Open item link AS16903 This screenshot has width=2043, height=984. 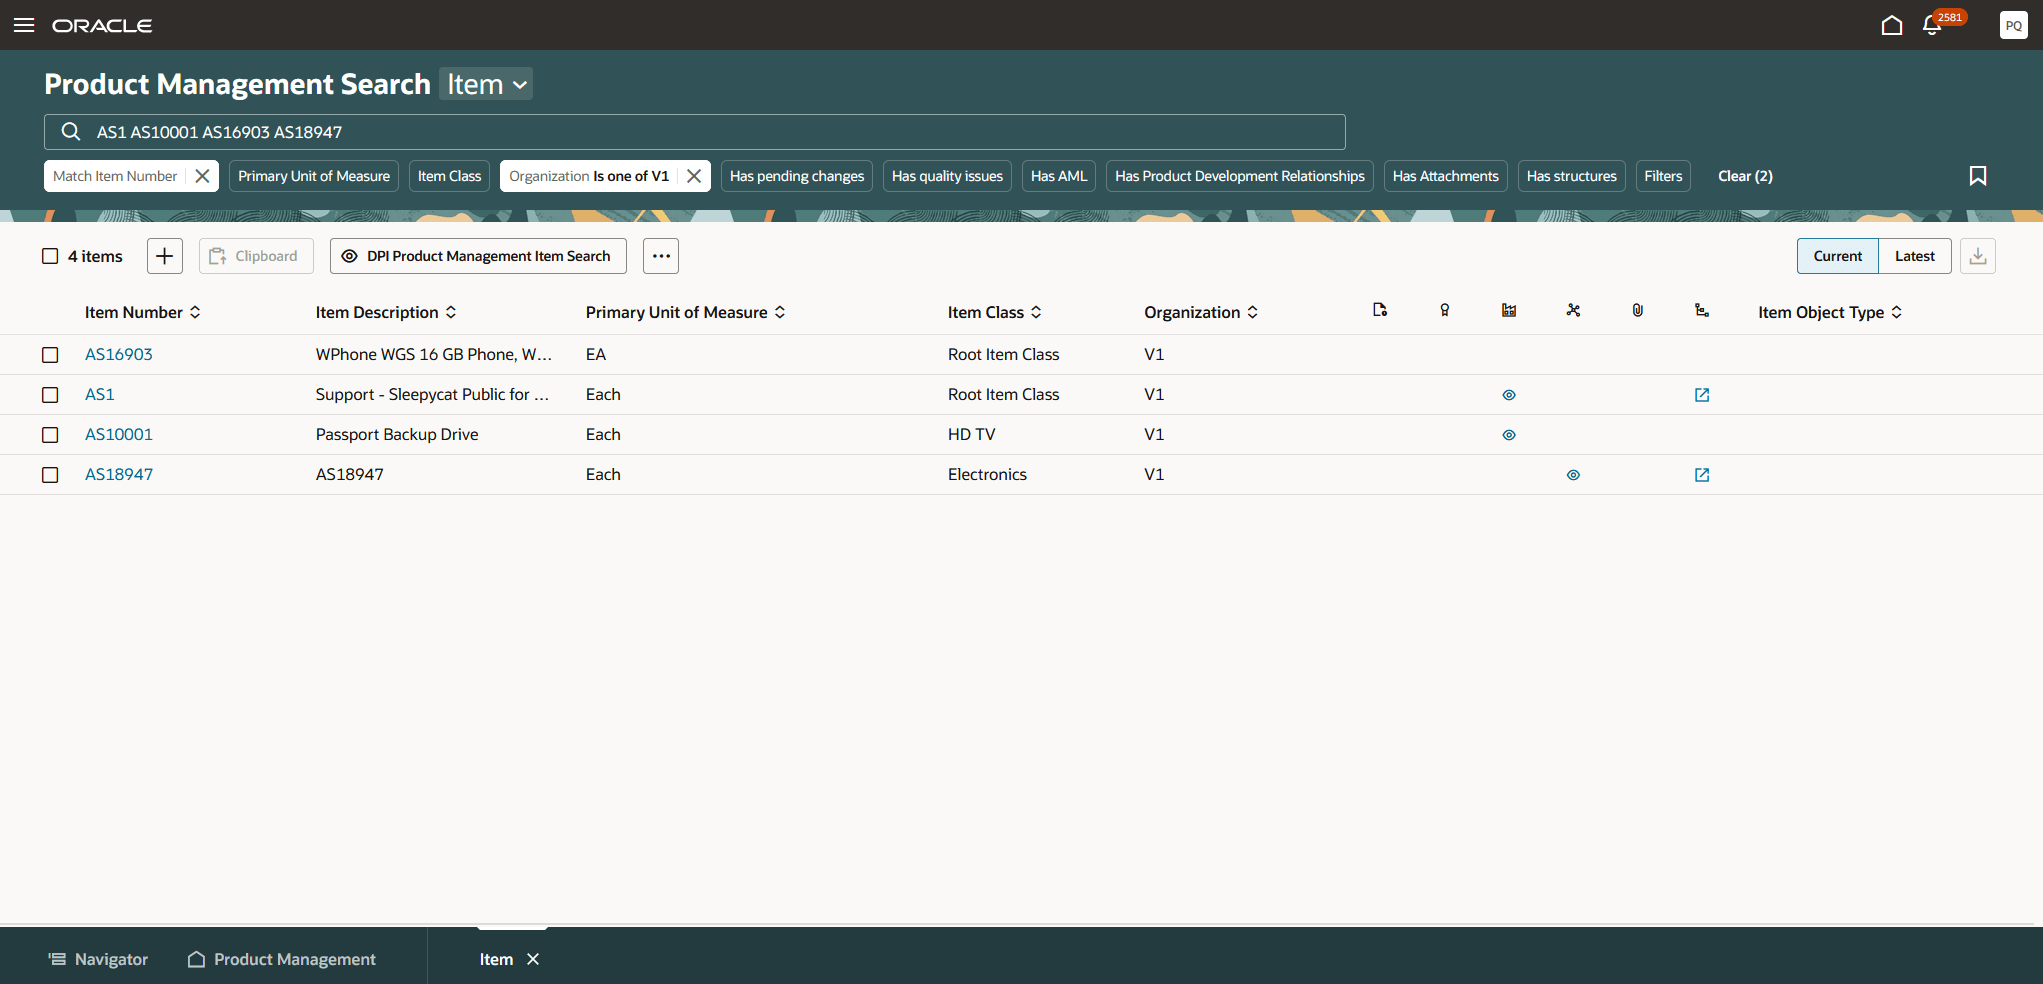[119, 355]
